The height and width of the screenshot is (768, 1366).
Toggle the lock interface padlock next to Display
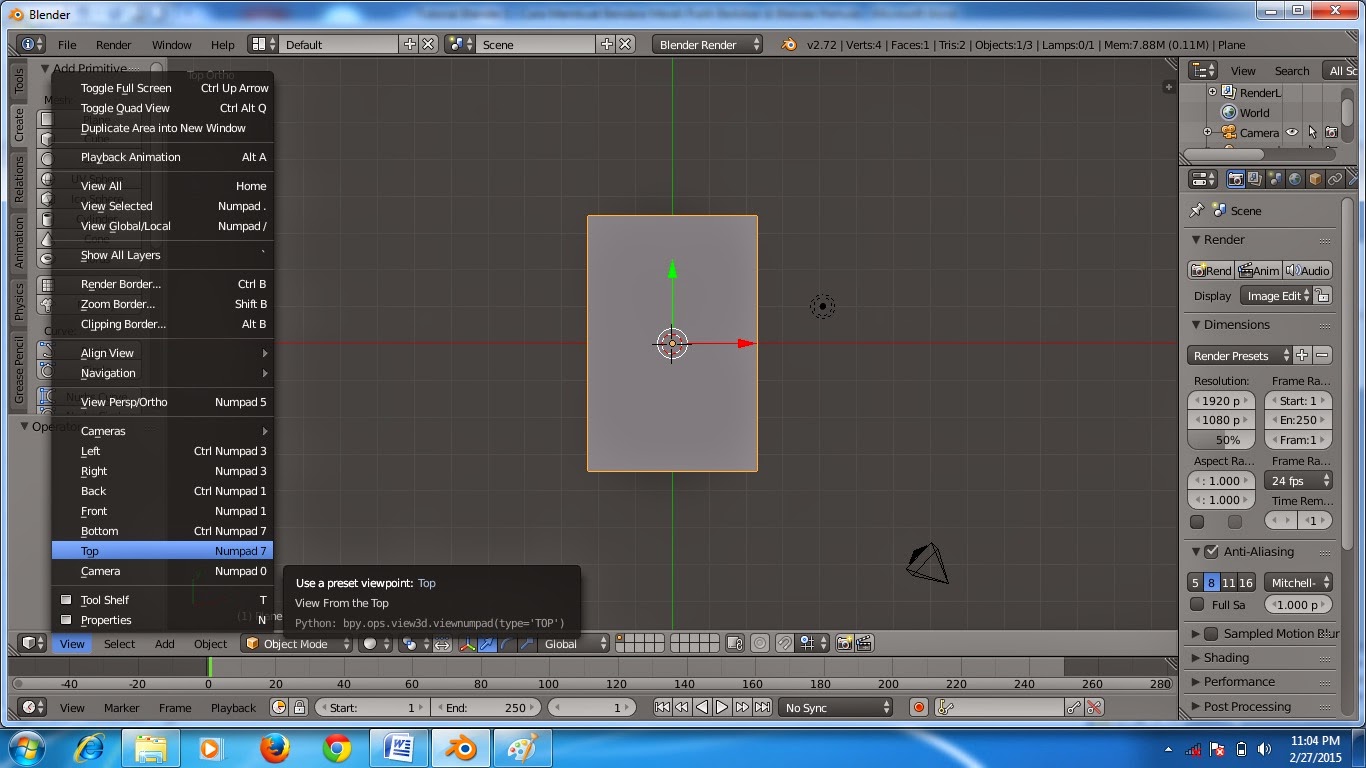pyautogui.click(x=1322, y=296)
